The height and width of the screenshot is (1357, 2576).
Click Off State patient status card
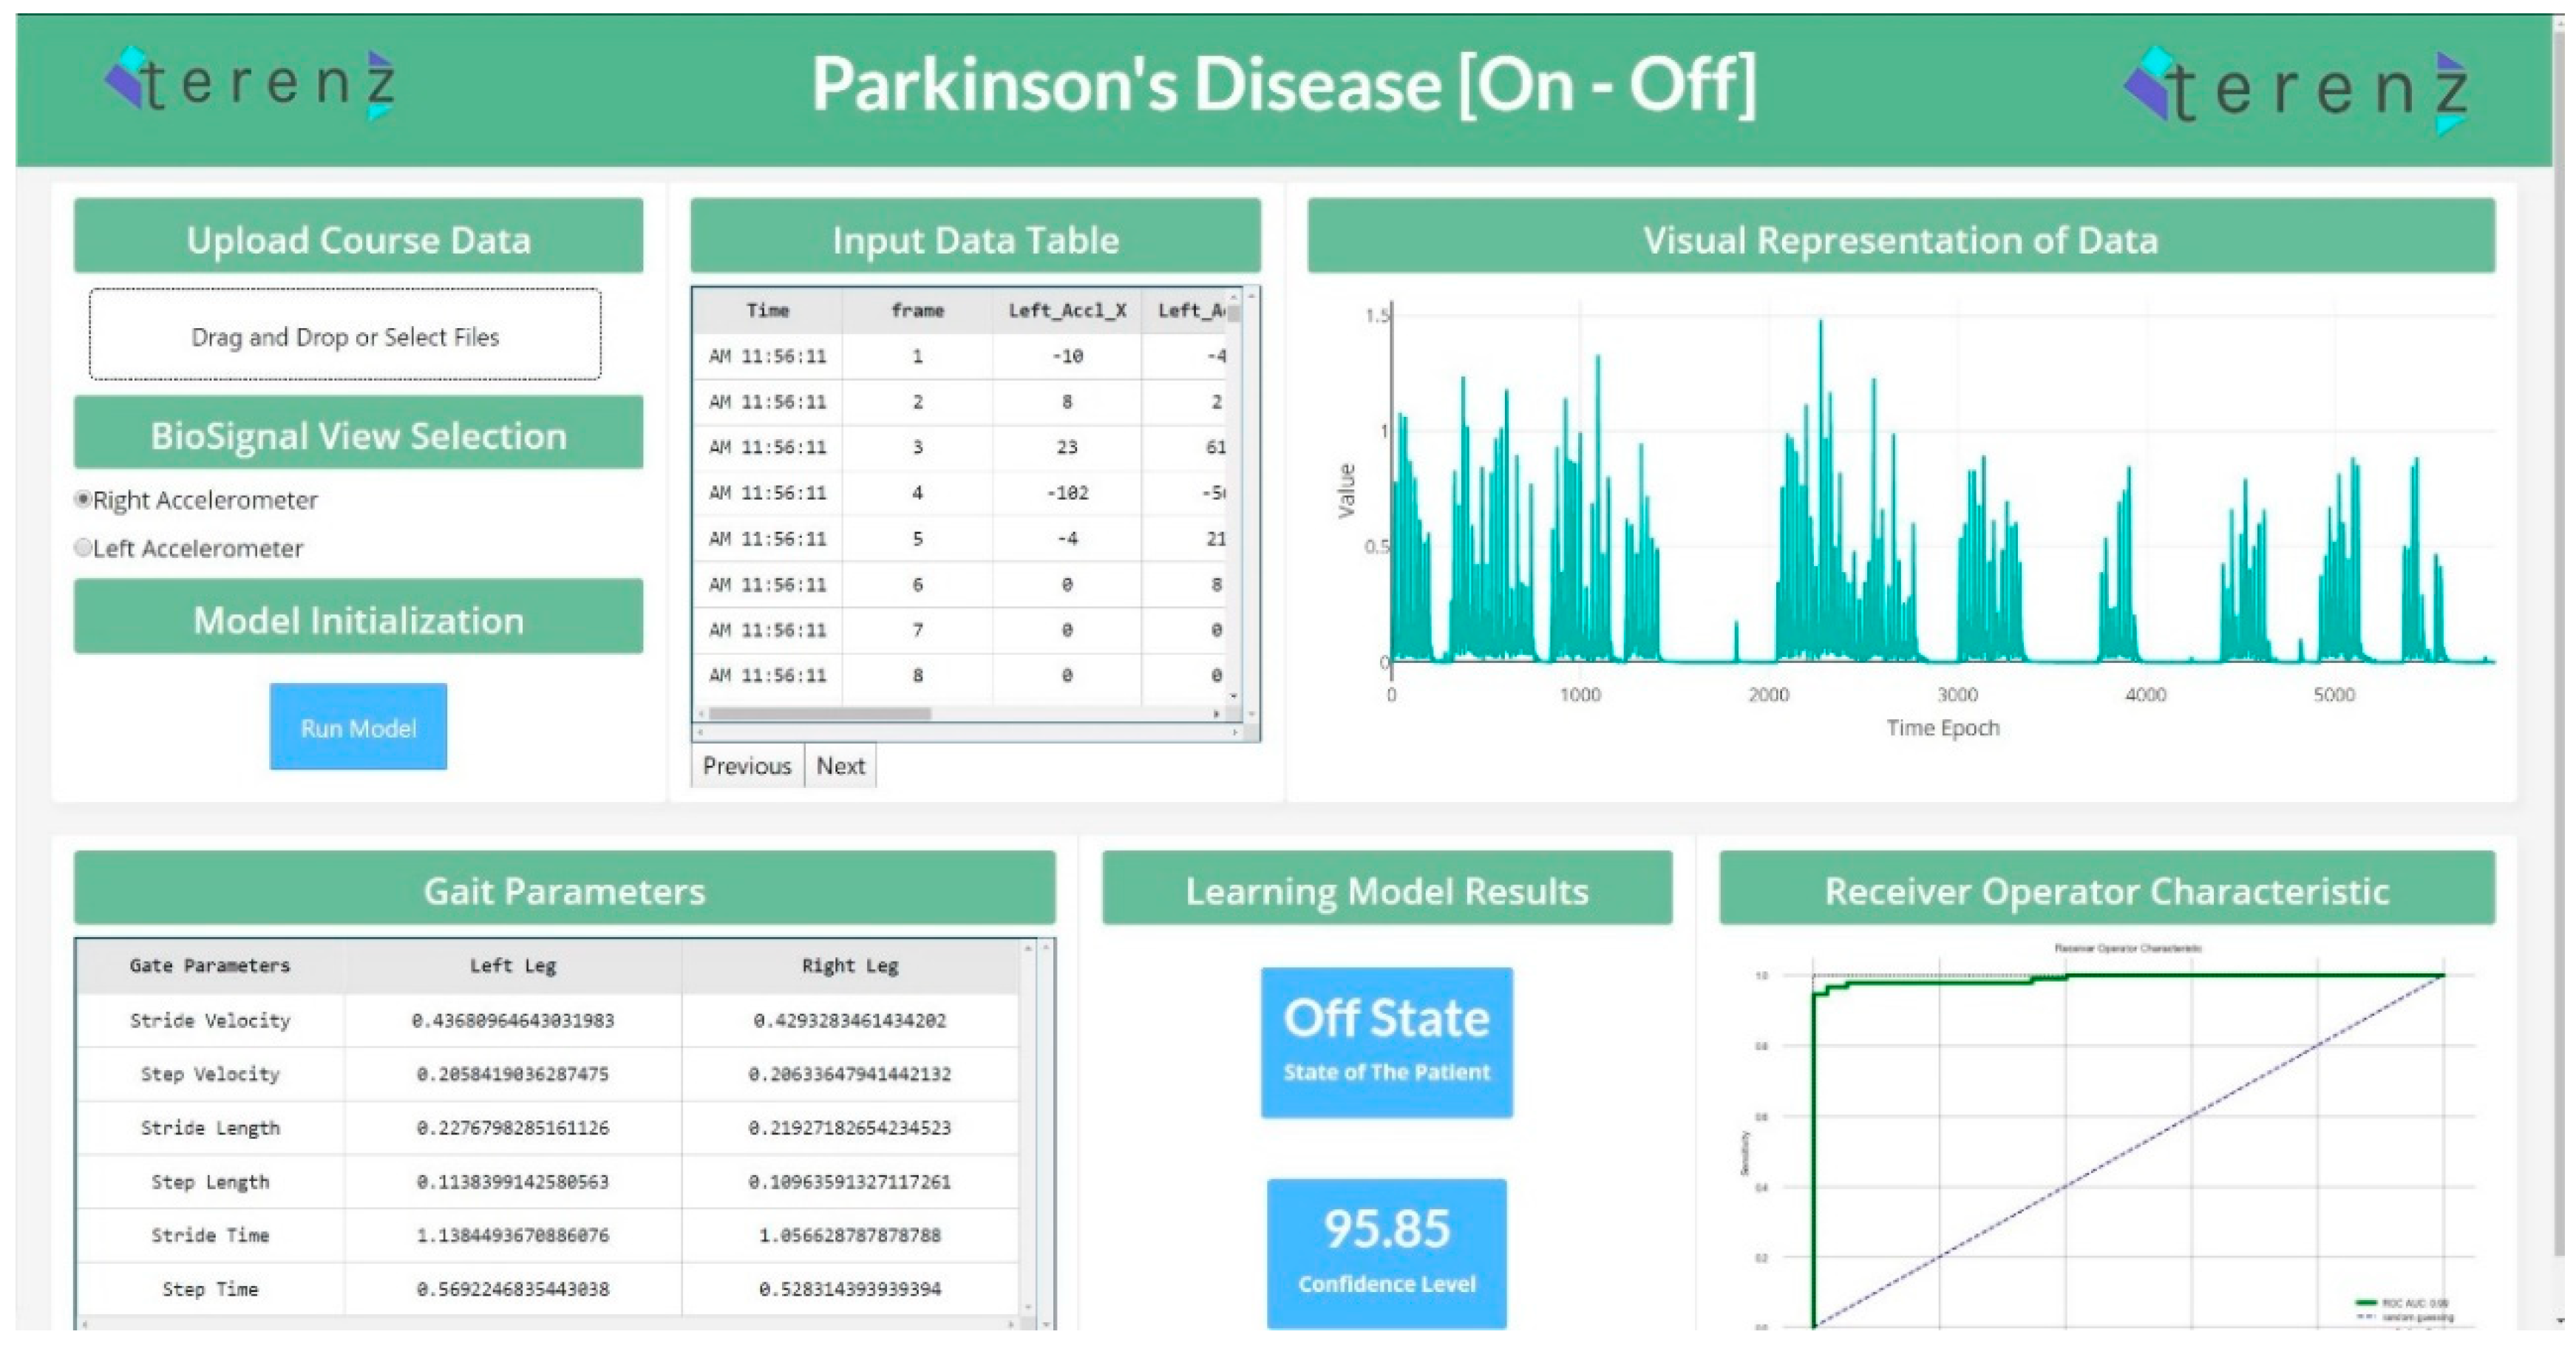1386,1041
